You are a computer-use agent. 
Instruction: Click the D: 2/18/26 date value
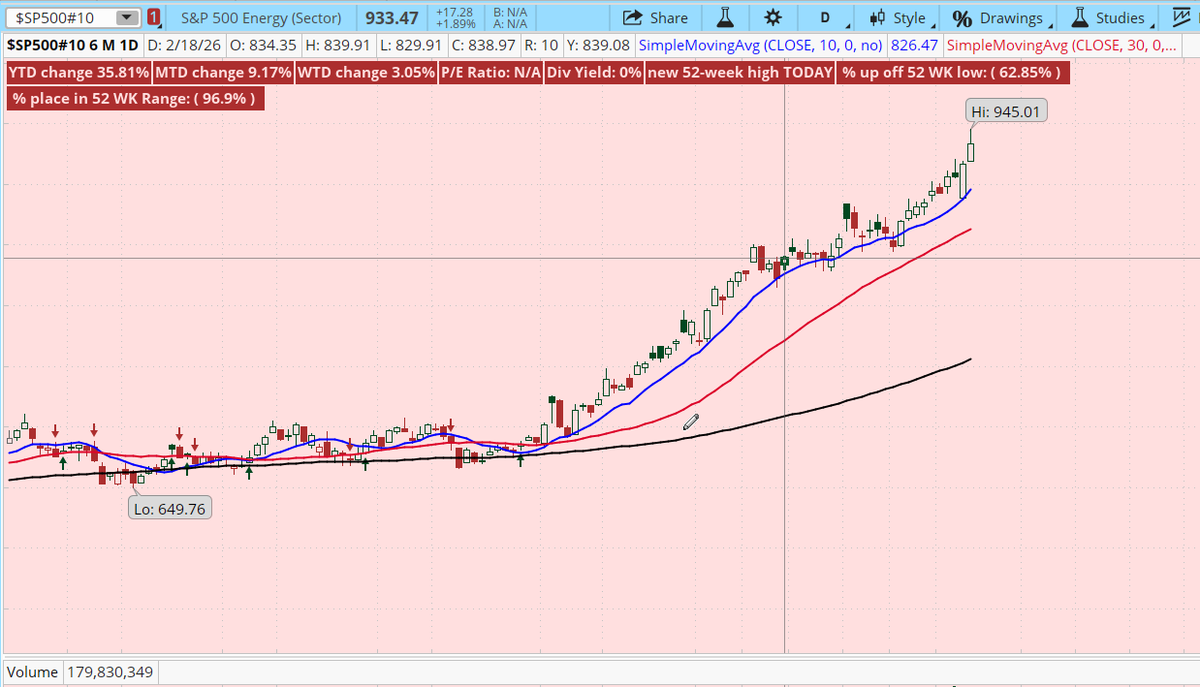184,46
